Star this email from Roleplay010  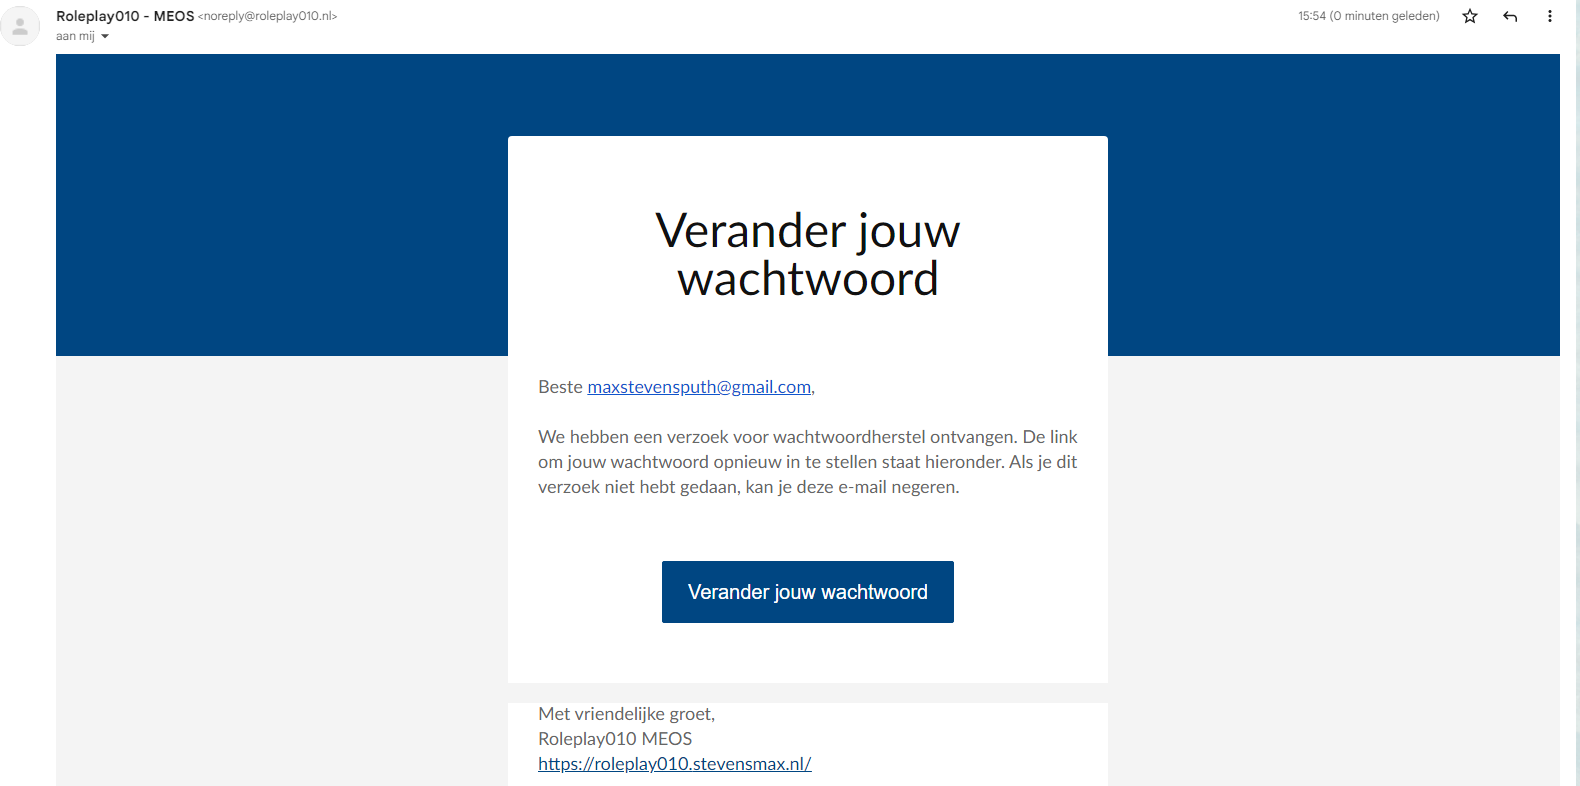(x=1469, y=16)
